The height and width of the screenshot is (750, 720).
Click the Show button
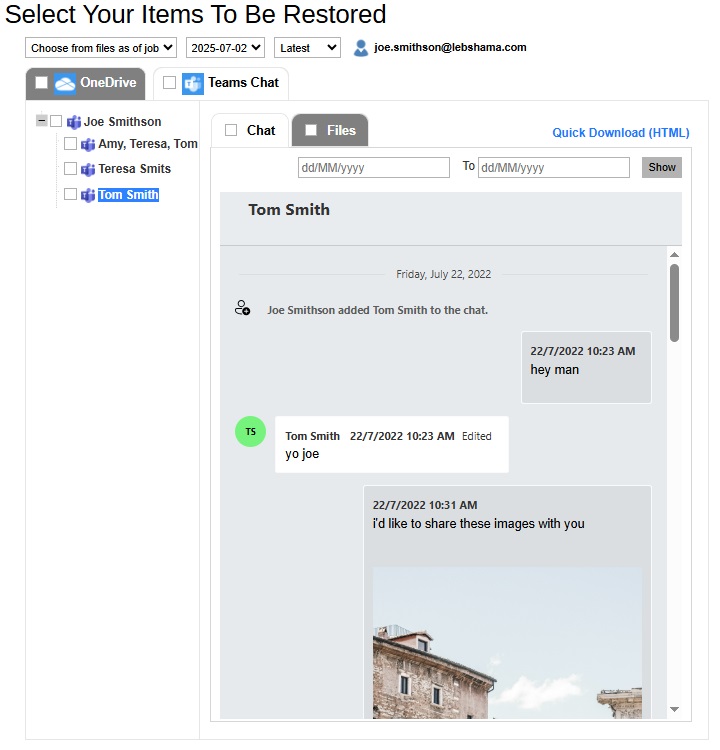click(662, 167)
